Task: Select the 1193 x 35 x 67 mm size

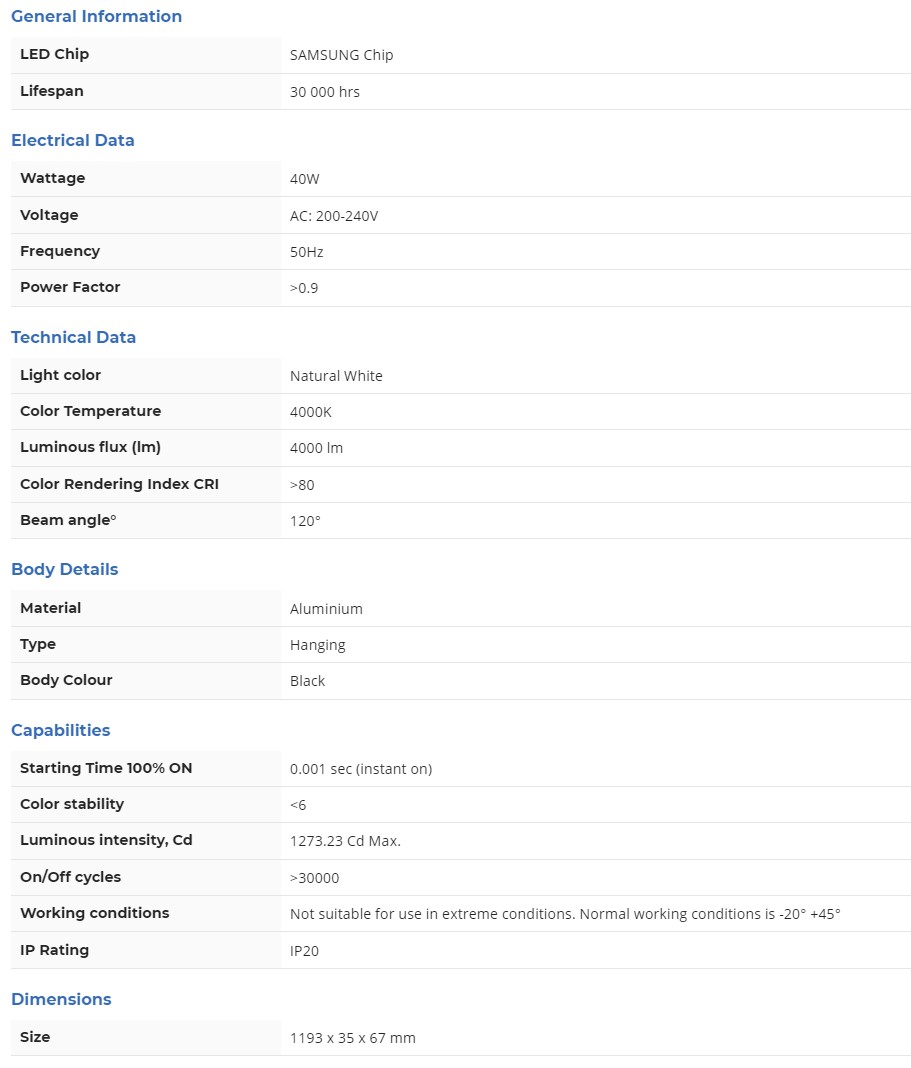Action: tap(352, 1038)
